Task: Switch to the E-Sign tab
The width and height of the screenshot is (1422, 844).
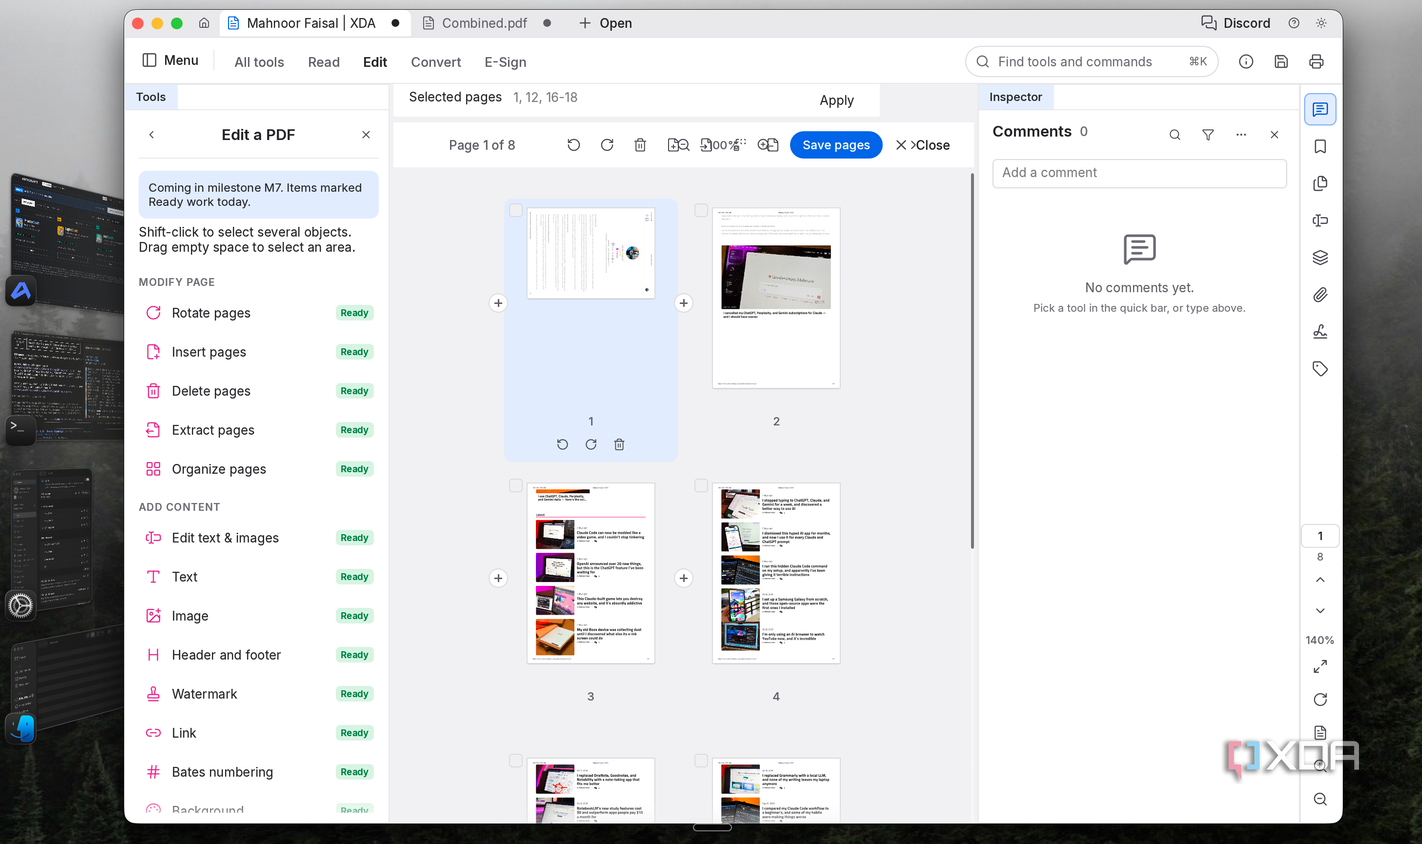Action: (505, 62)
